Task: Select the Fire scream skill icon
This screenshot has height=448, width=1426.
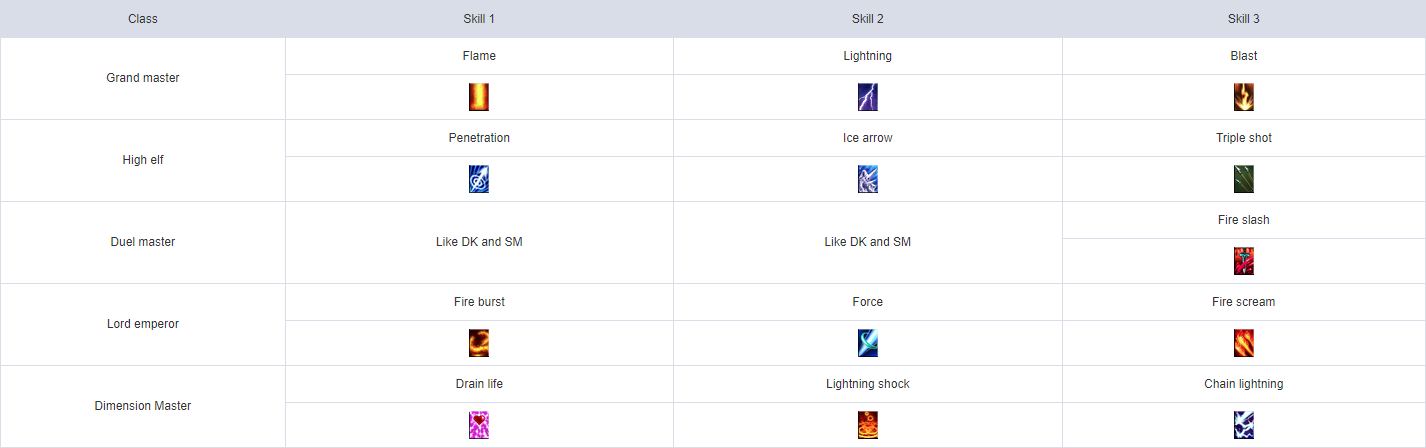Action: point(1244,343)
